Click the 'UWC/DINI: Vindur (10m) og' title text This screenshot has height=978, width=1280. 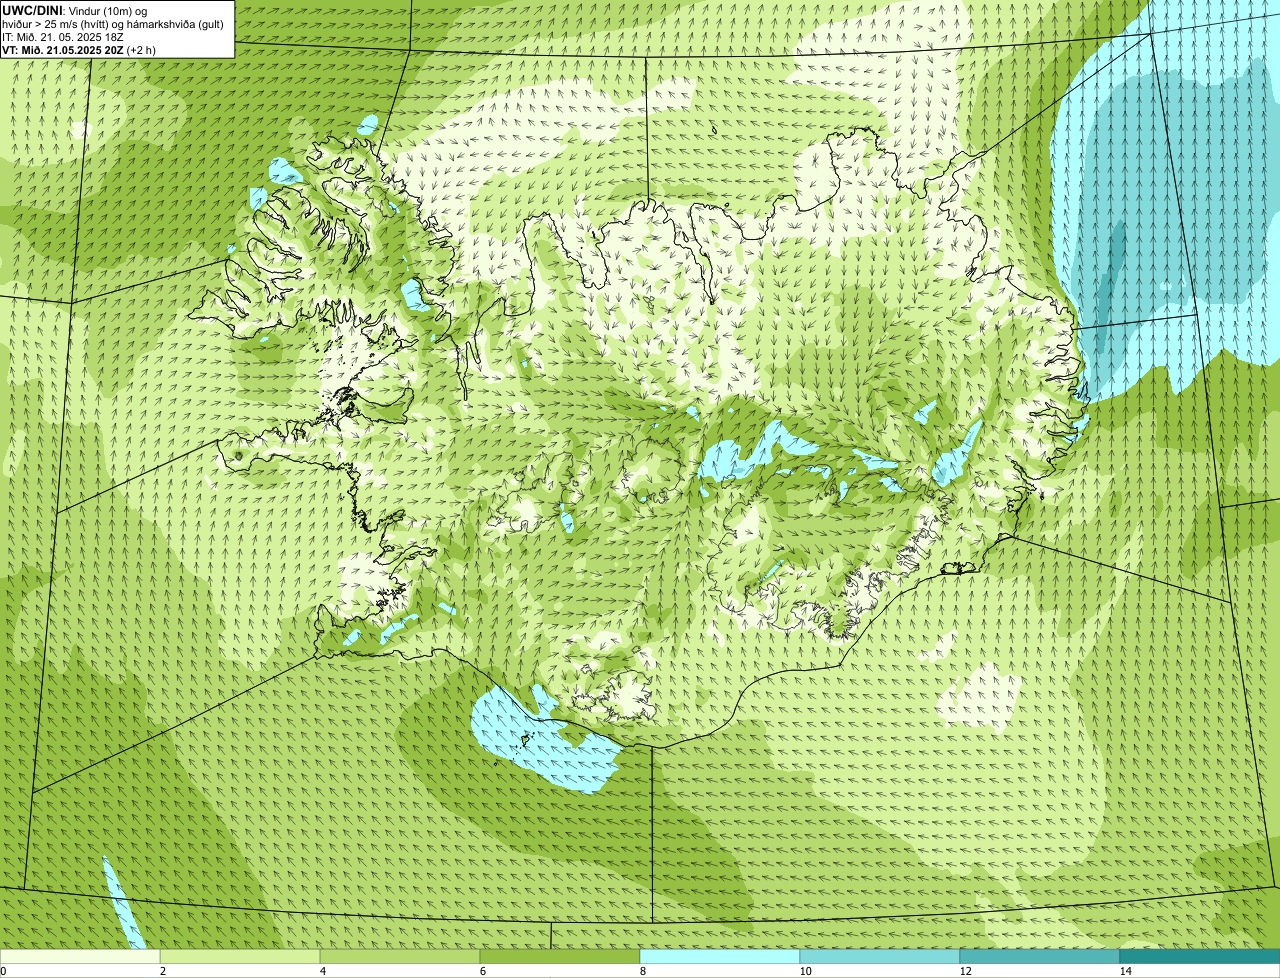point(75,10)
